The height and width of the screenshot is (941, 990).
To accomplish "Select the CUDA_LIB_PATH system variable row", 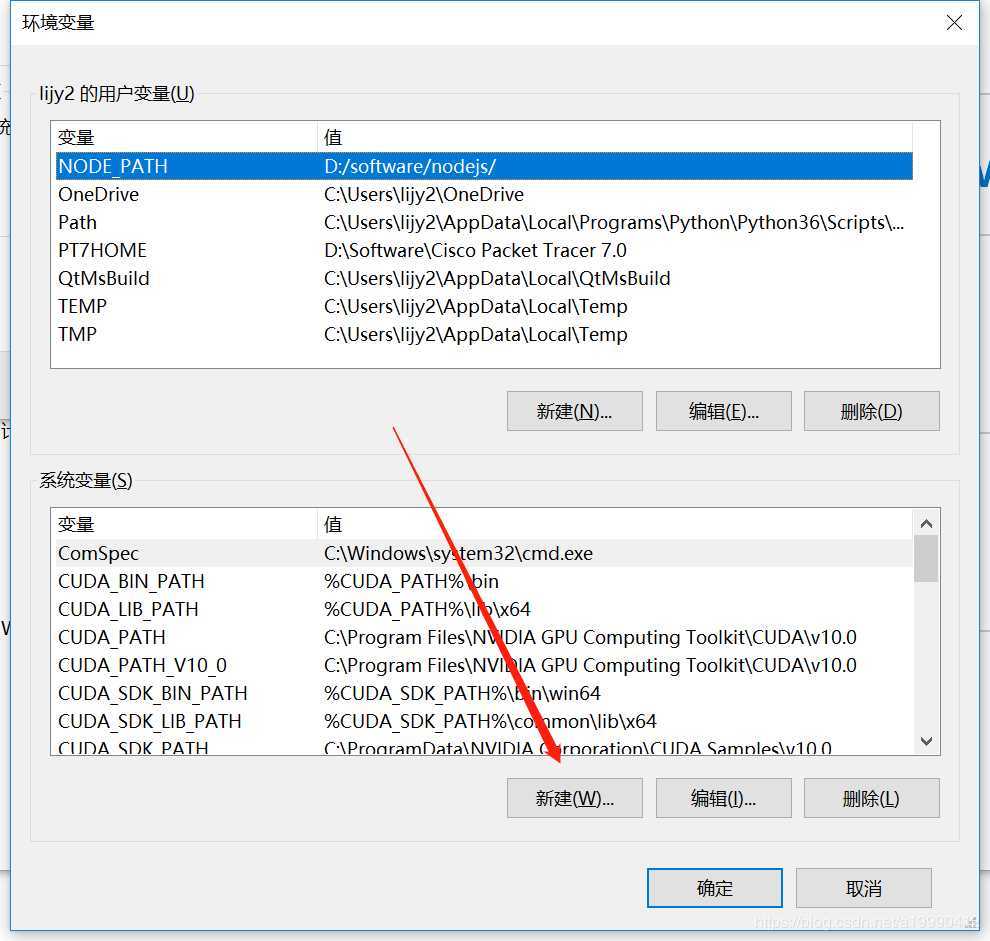I will pos(484,609).
